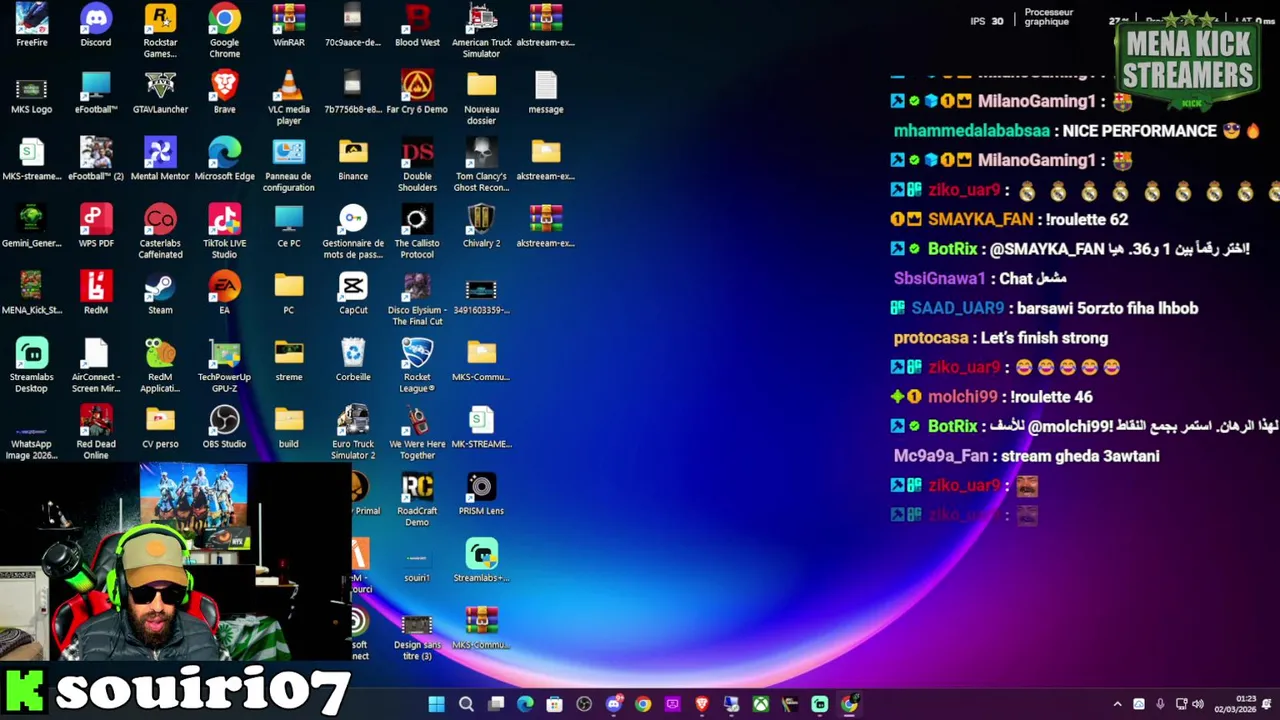Open Task View on the taskbar

point(496,704)
